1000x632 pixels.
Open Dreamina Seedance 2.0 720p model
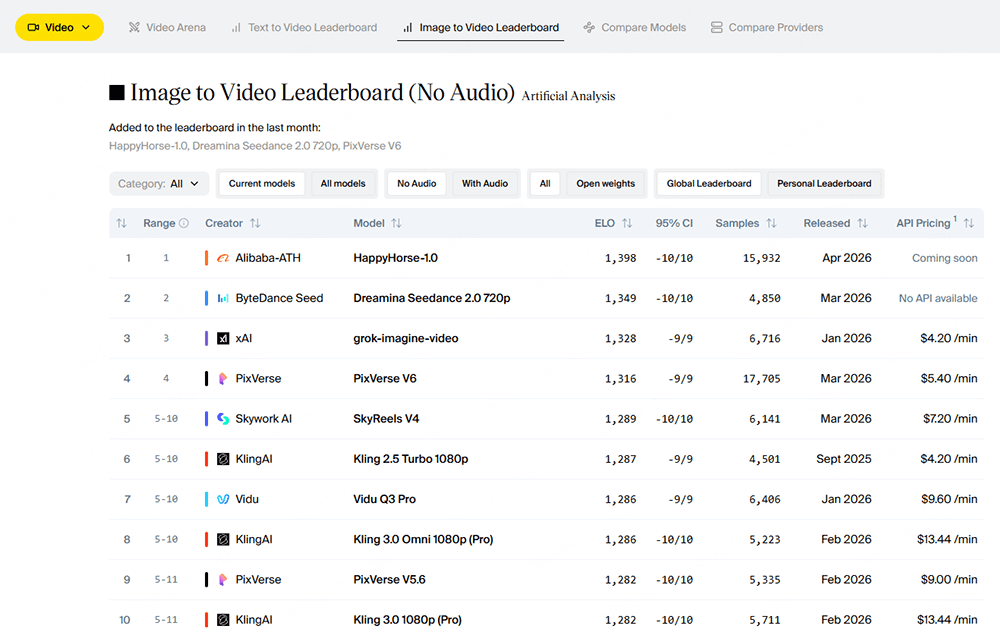tap(432, 298)
